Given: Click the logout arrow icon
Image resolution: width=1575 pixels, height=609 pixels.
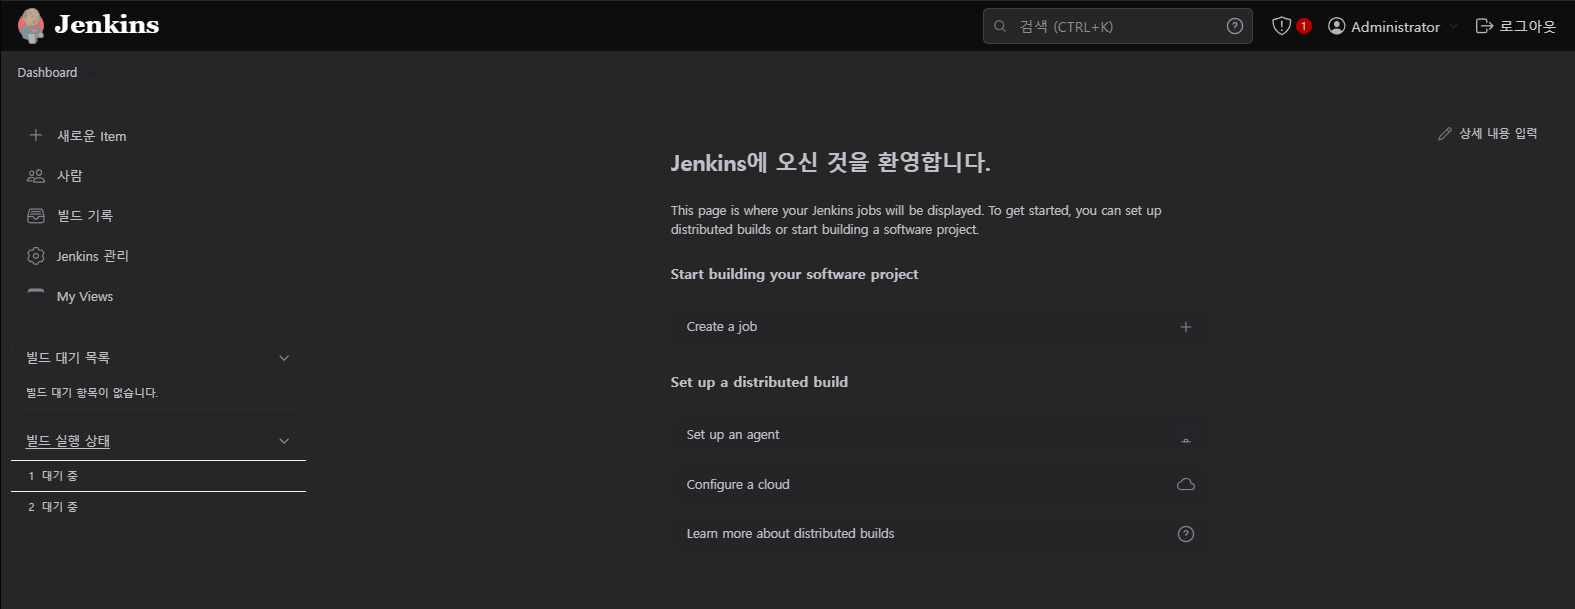Looking at the screenshot, I should tap(1484, 26).
